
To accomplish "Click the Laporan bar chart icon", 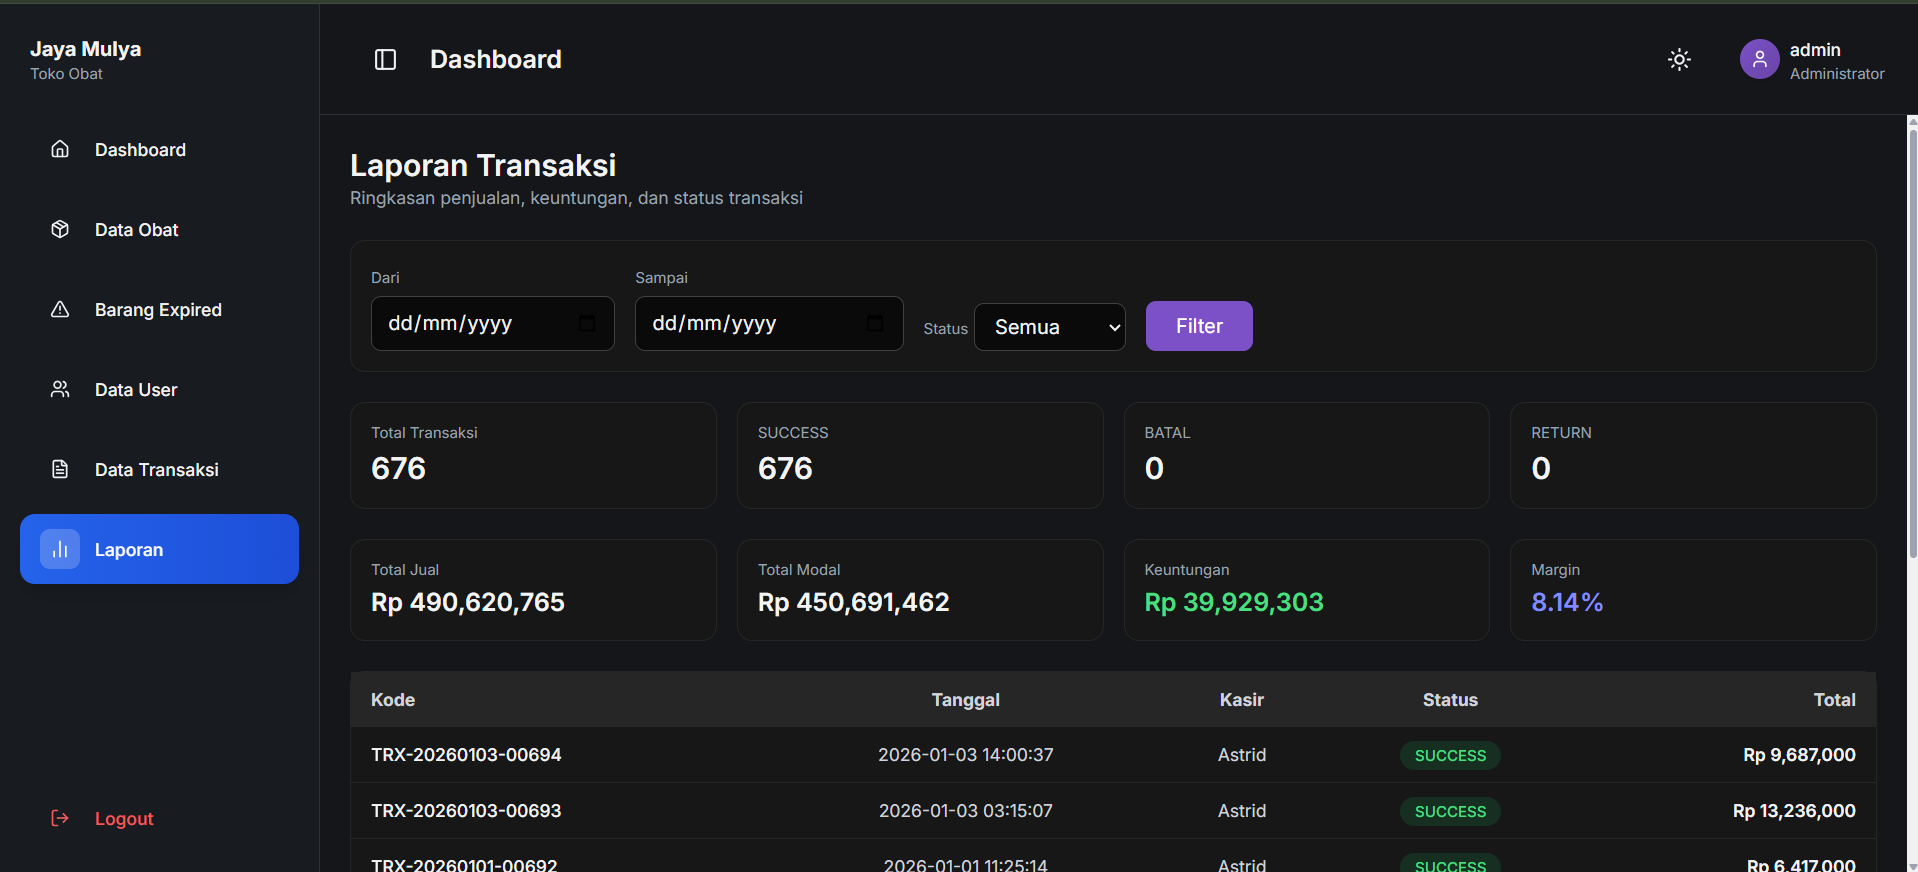I will click(60, 549).
